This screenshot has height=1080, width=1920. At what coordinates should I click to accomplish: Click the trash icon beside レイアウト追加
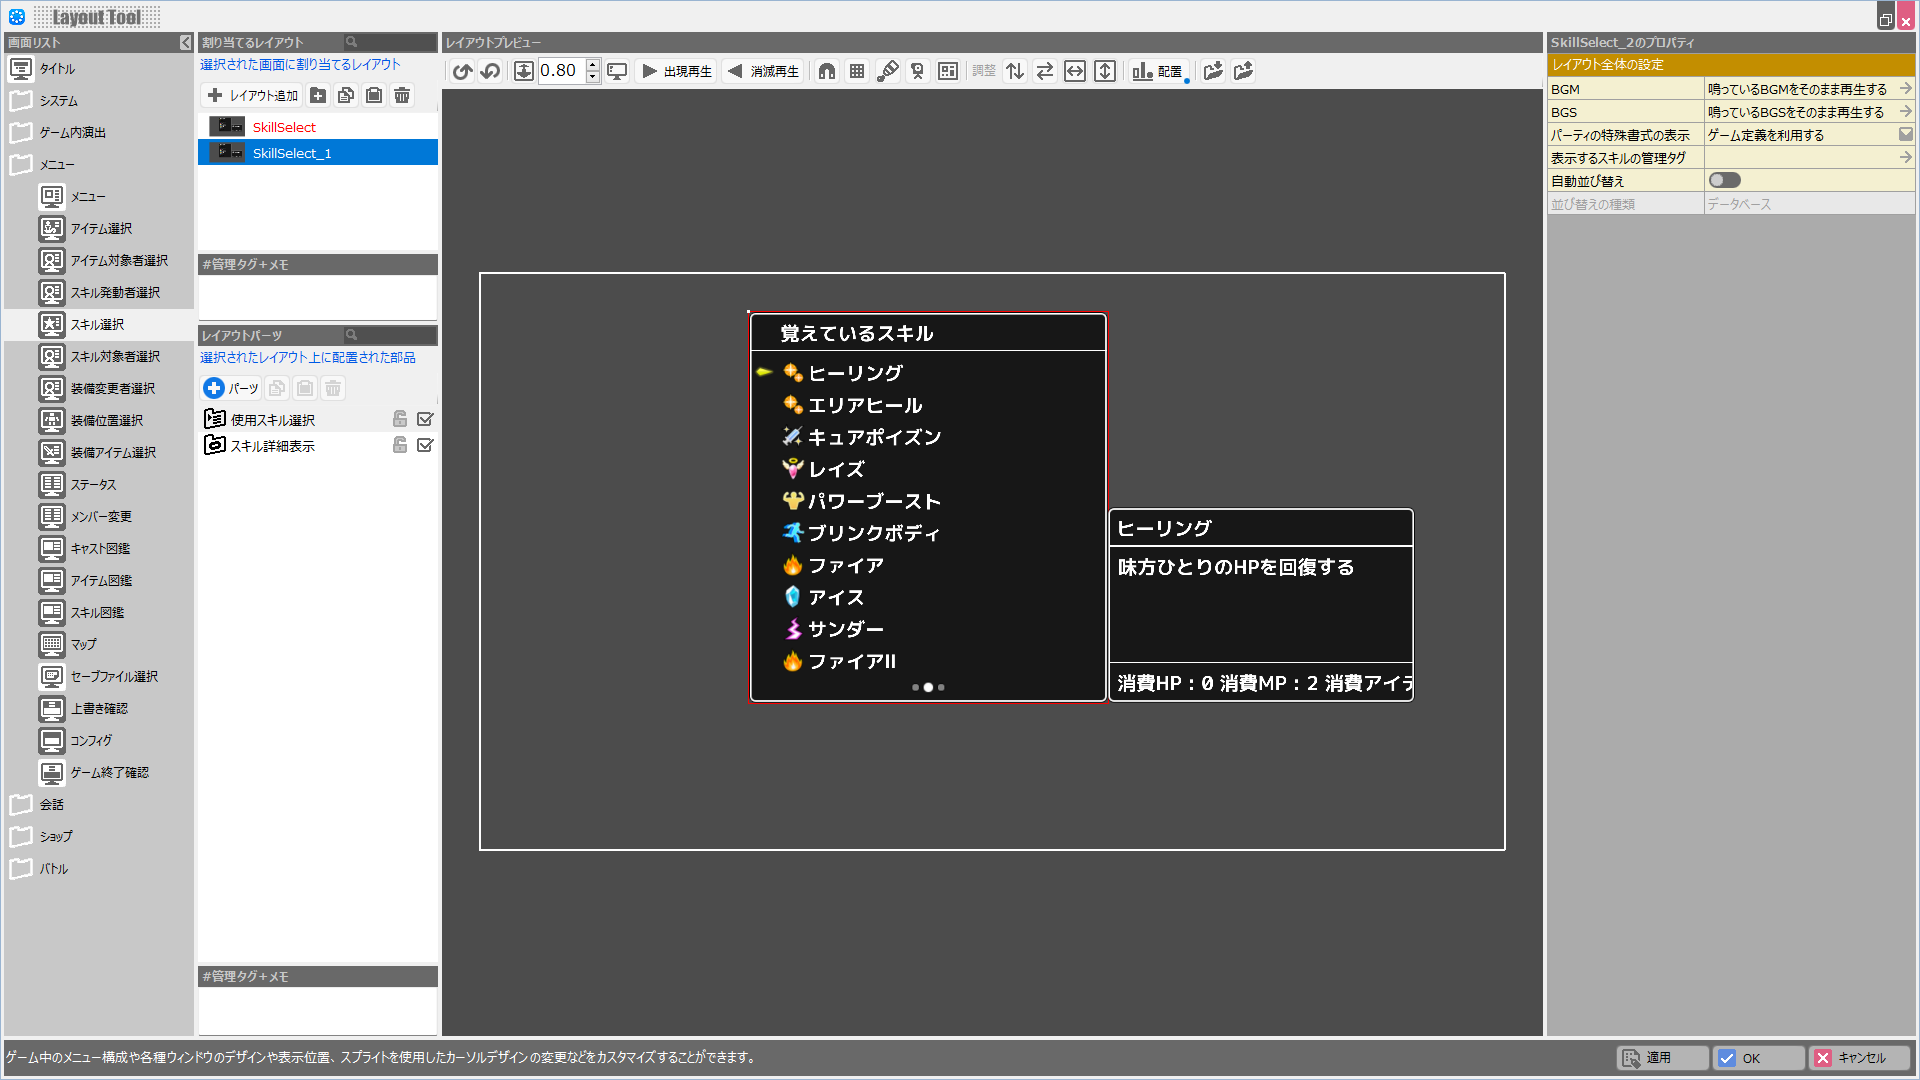[402, 95]
